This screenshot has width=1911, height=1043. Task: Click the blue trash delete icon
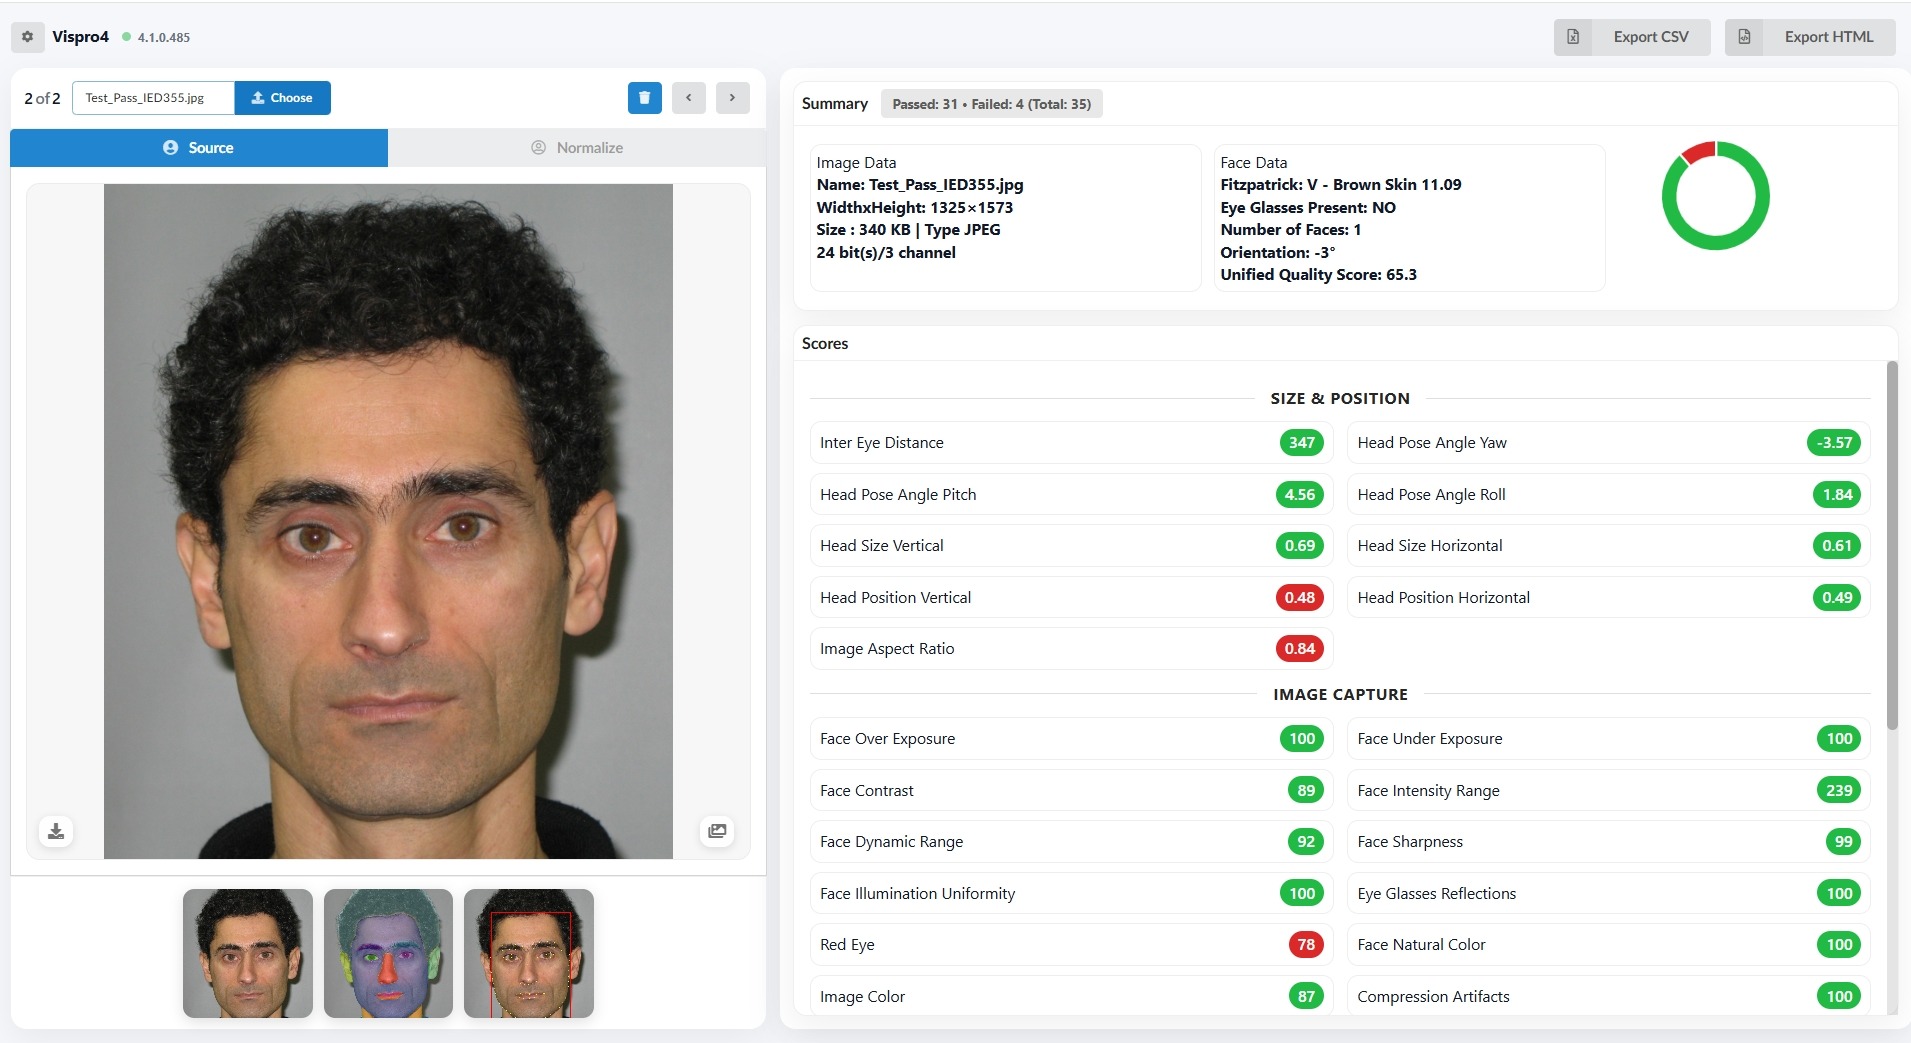click(645, 98)
